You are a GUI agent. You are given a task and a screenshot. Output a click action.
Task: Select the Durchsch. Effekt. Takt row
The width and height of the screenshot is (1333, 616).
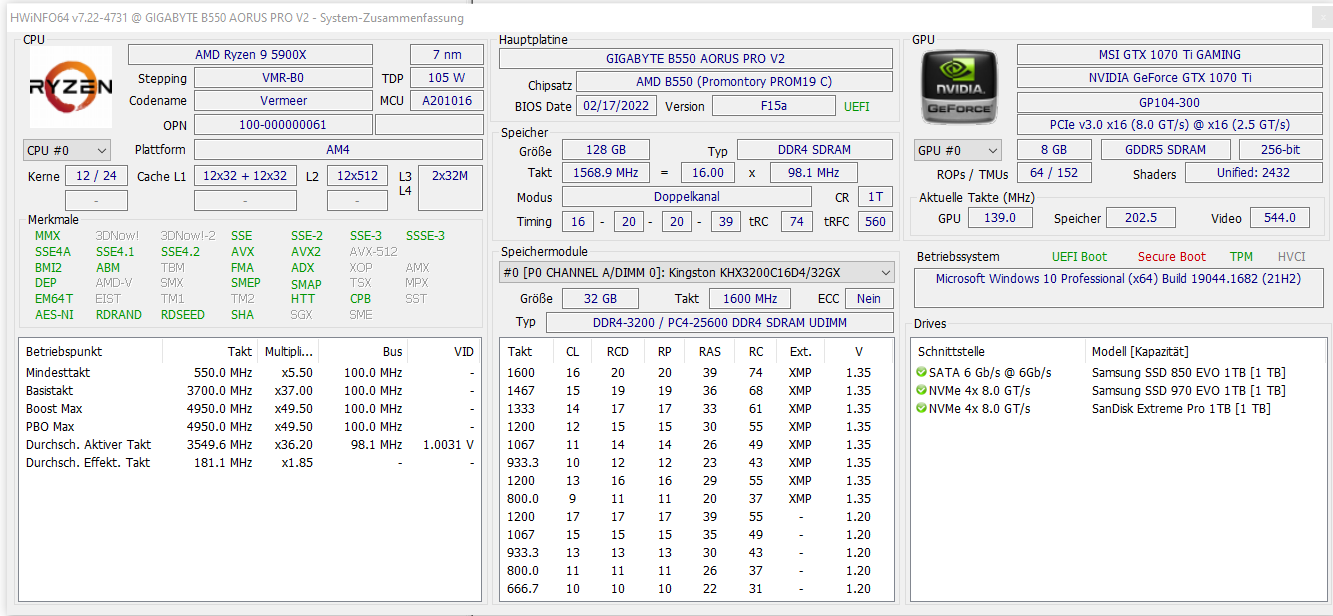[x=250, y=463]
